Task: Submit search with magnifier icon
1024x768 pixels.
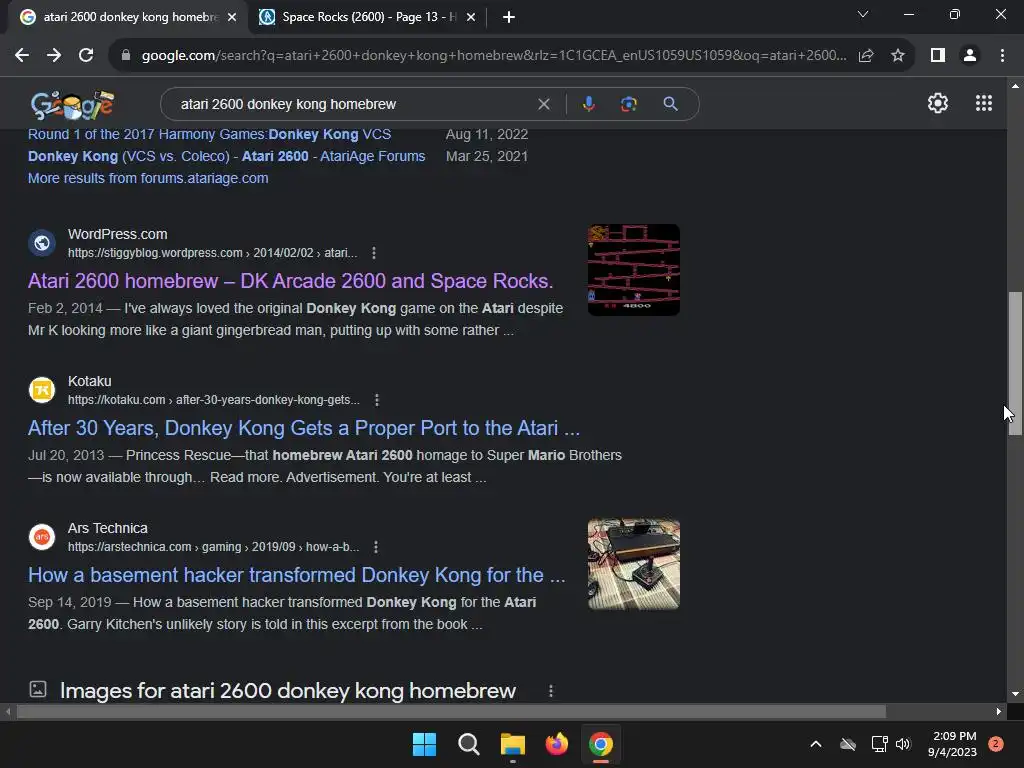Action: tap(670, 104)
